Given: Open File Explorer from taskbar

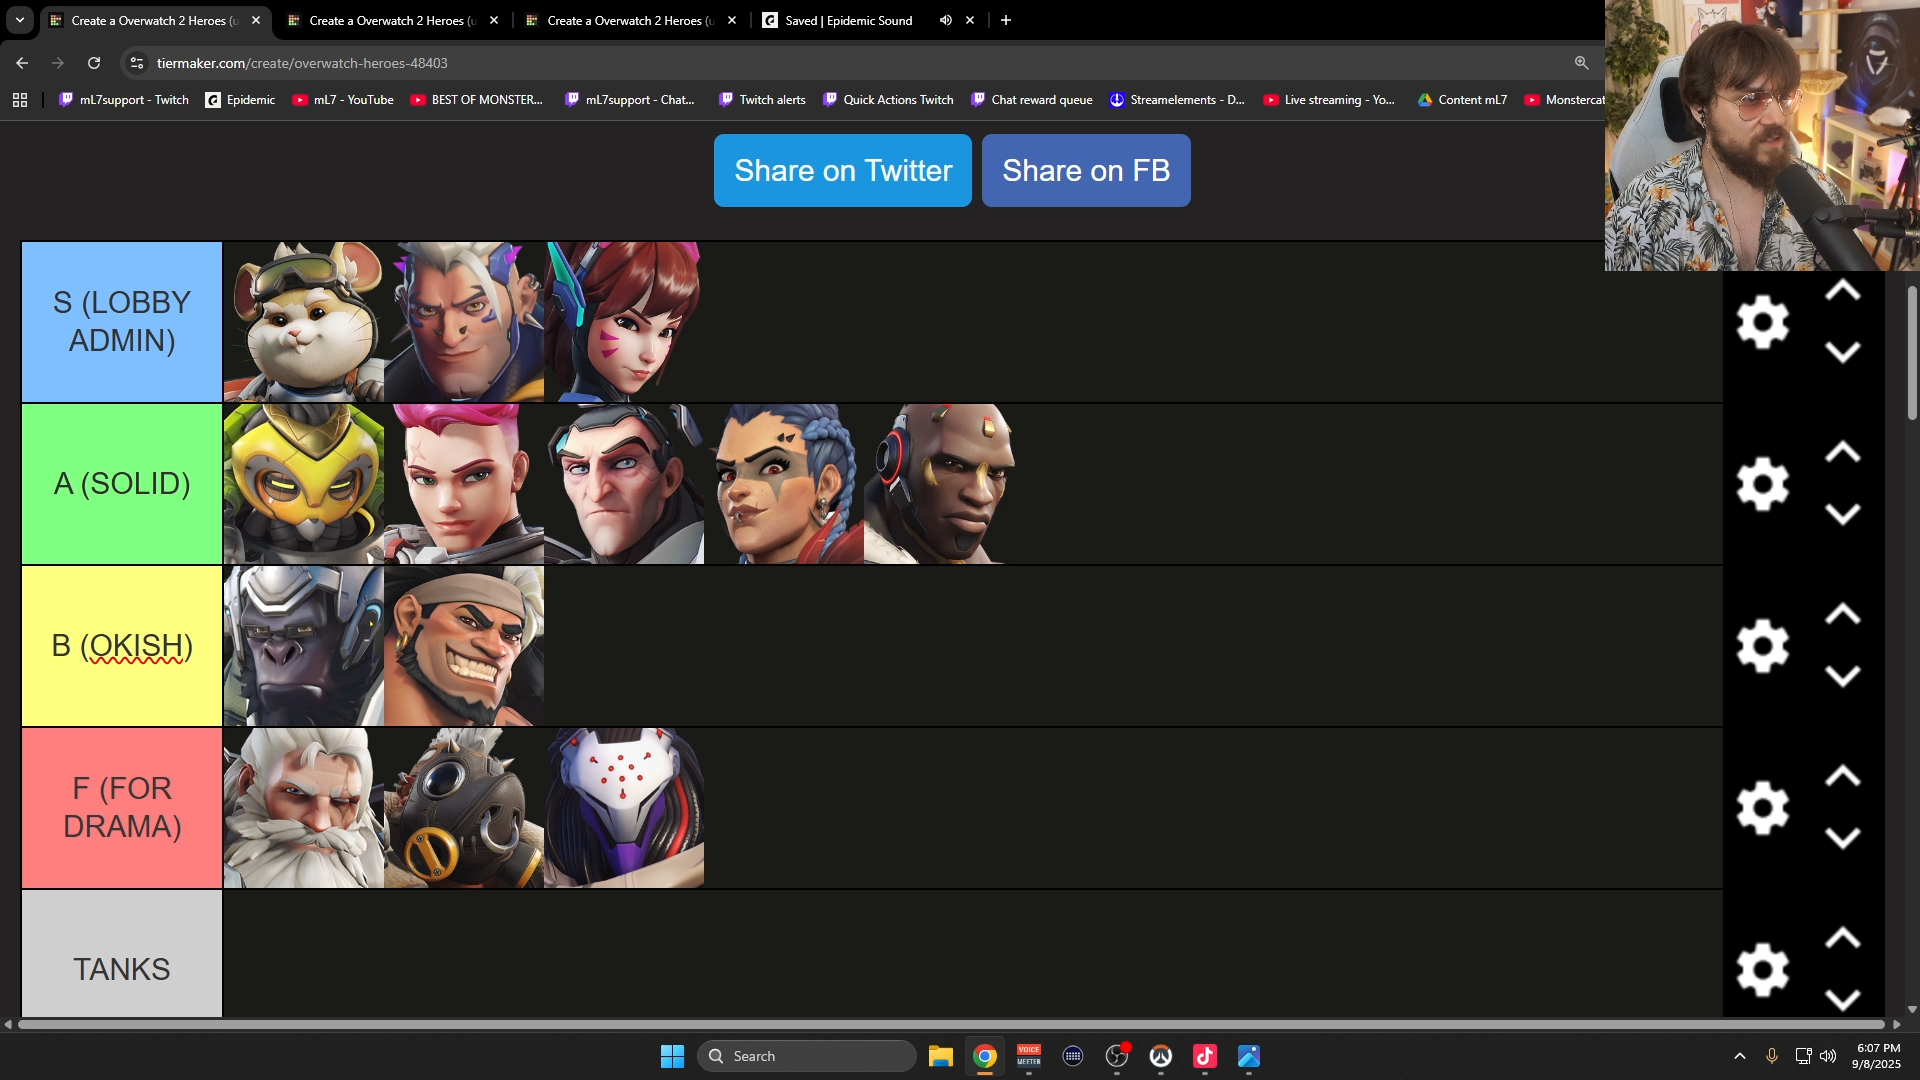Looking at the screenshot, I should pyautogui.click(x=941, y=1056).
